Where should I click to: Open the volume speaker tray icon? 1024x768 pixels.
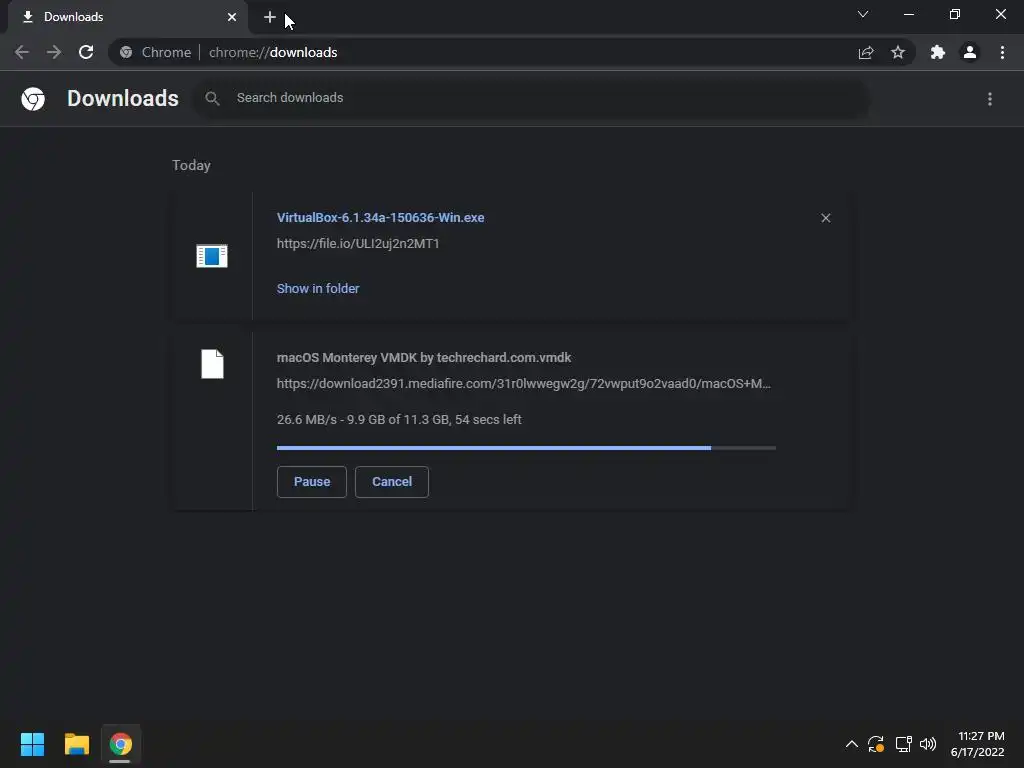(x=927, y=744)
